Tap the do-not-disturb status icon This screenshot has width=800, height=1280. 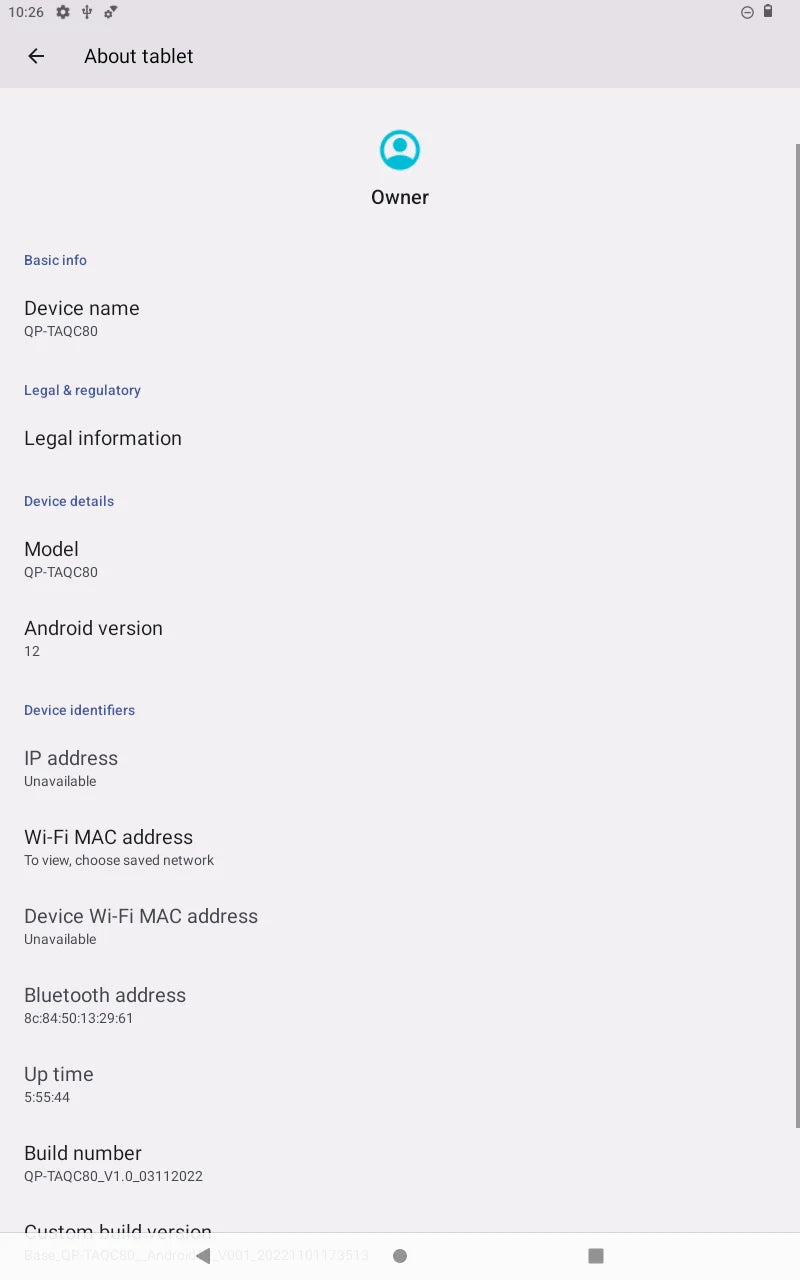pyautogui.click(x=747, y=12)
